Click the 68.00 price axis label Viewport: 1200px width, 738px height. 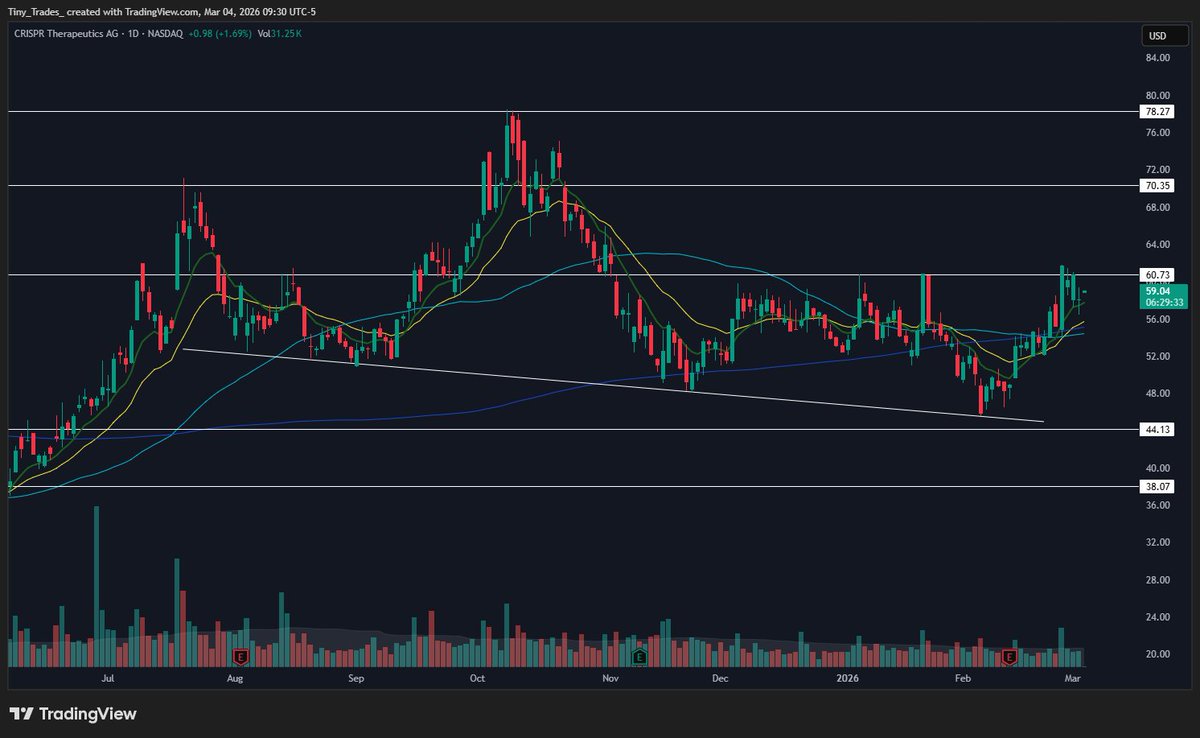click(1158, 208)
